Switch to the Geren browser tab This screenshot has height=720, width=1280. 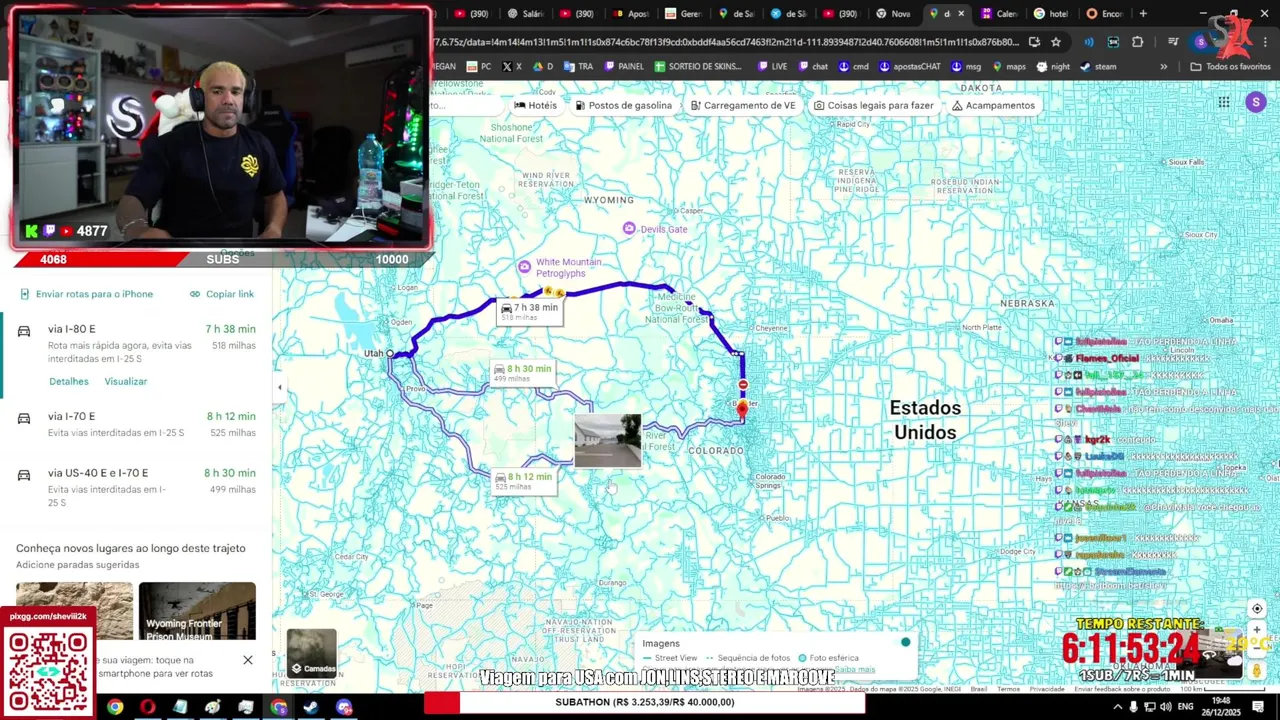[683, 14]
